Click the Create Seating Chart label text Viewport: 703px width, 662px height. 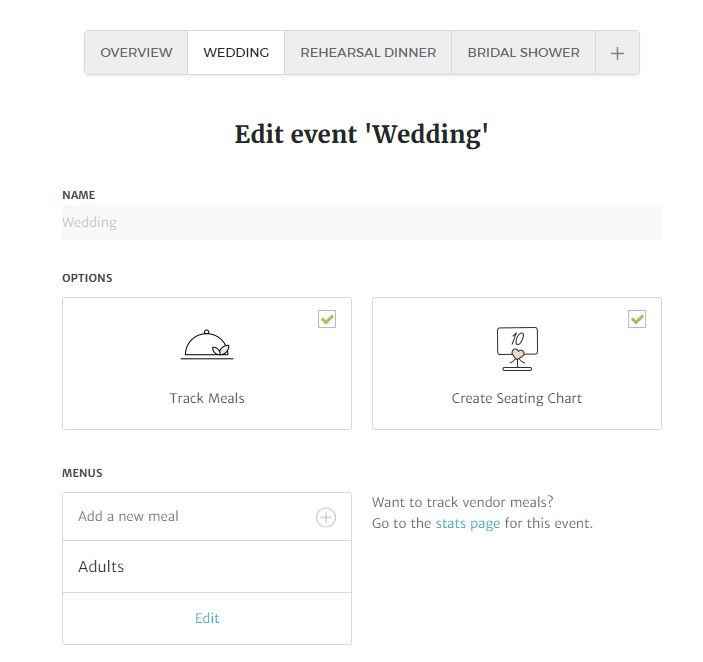(x=516, y=398)
